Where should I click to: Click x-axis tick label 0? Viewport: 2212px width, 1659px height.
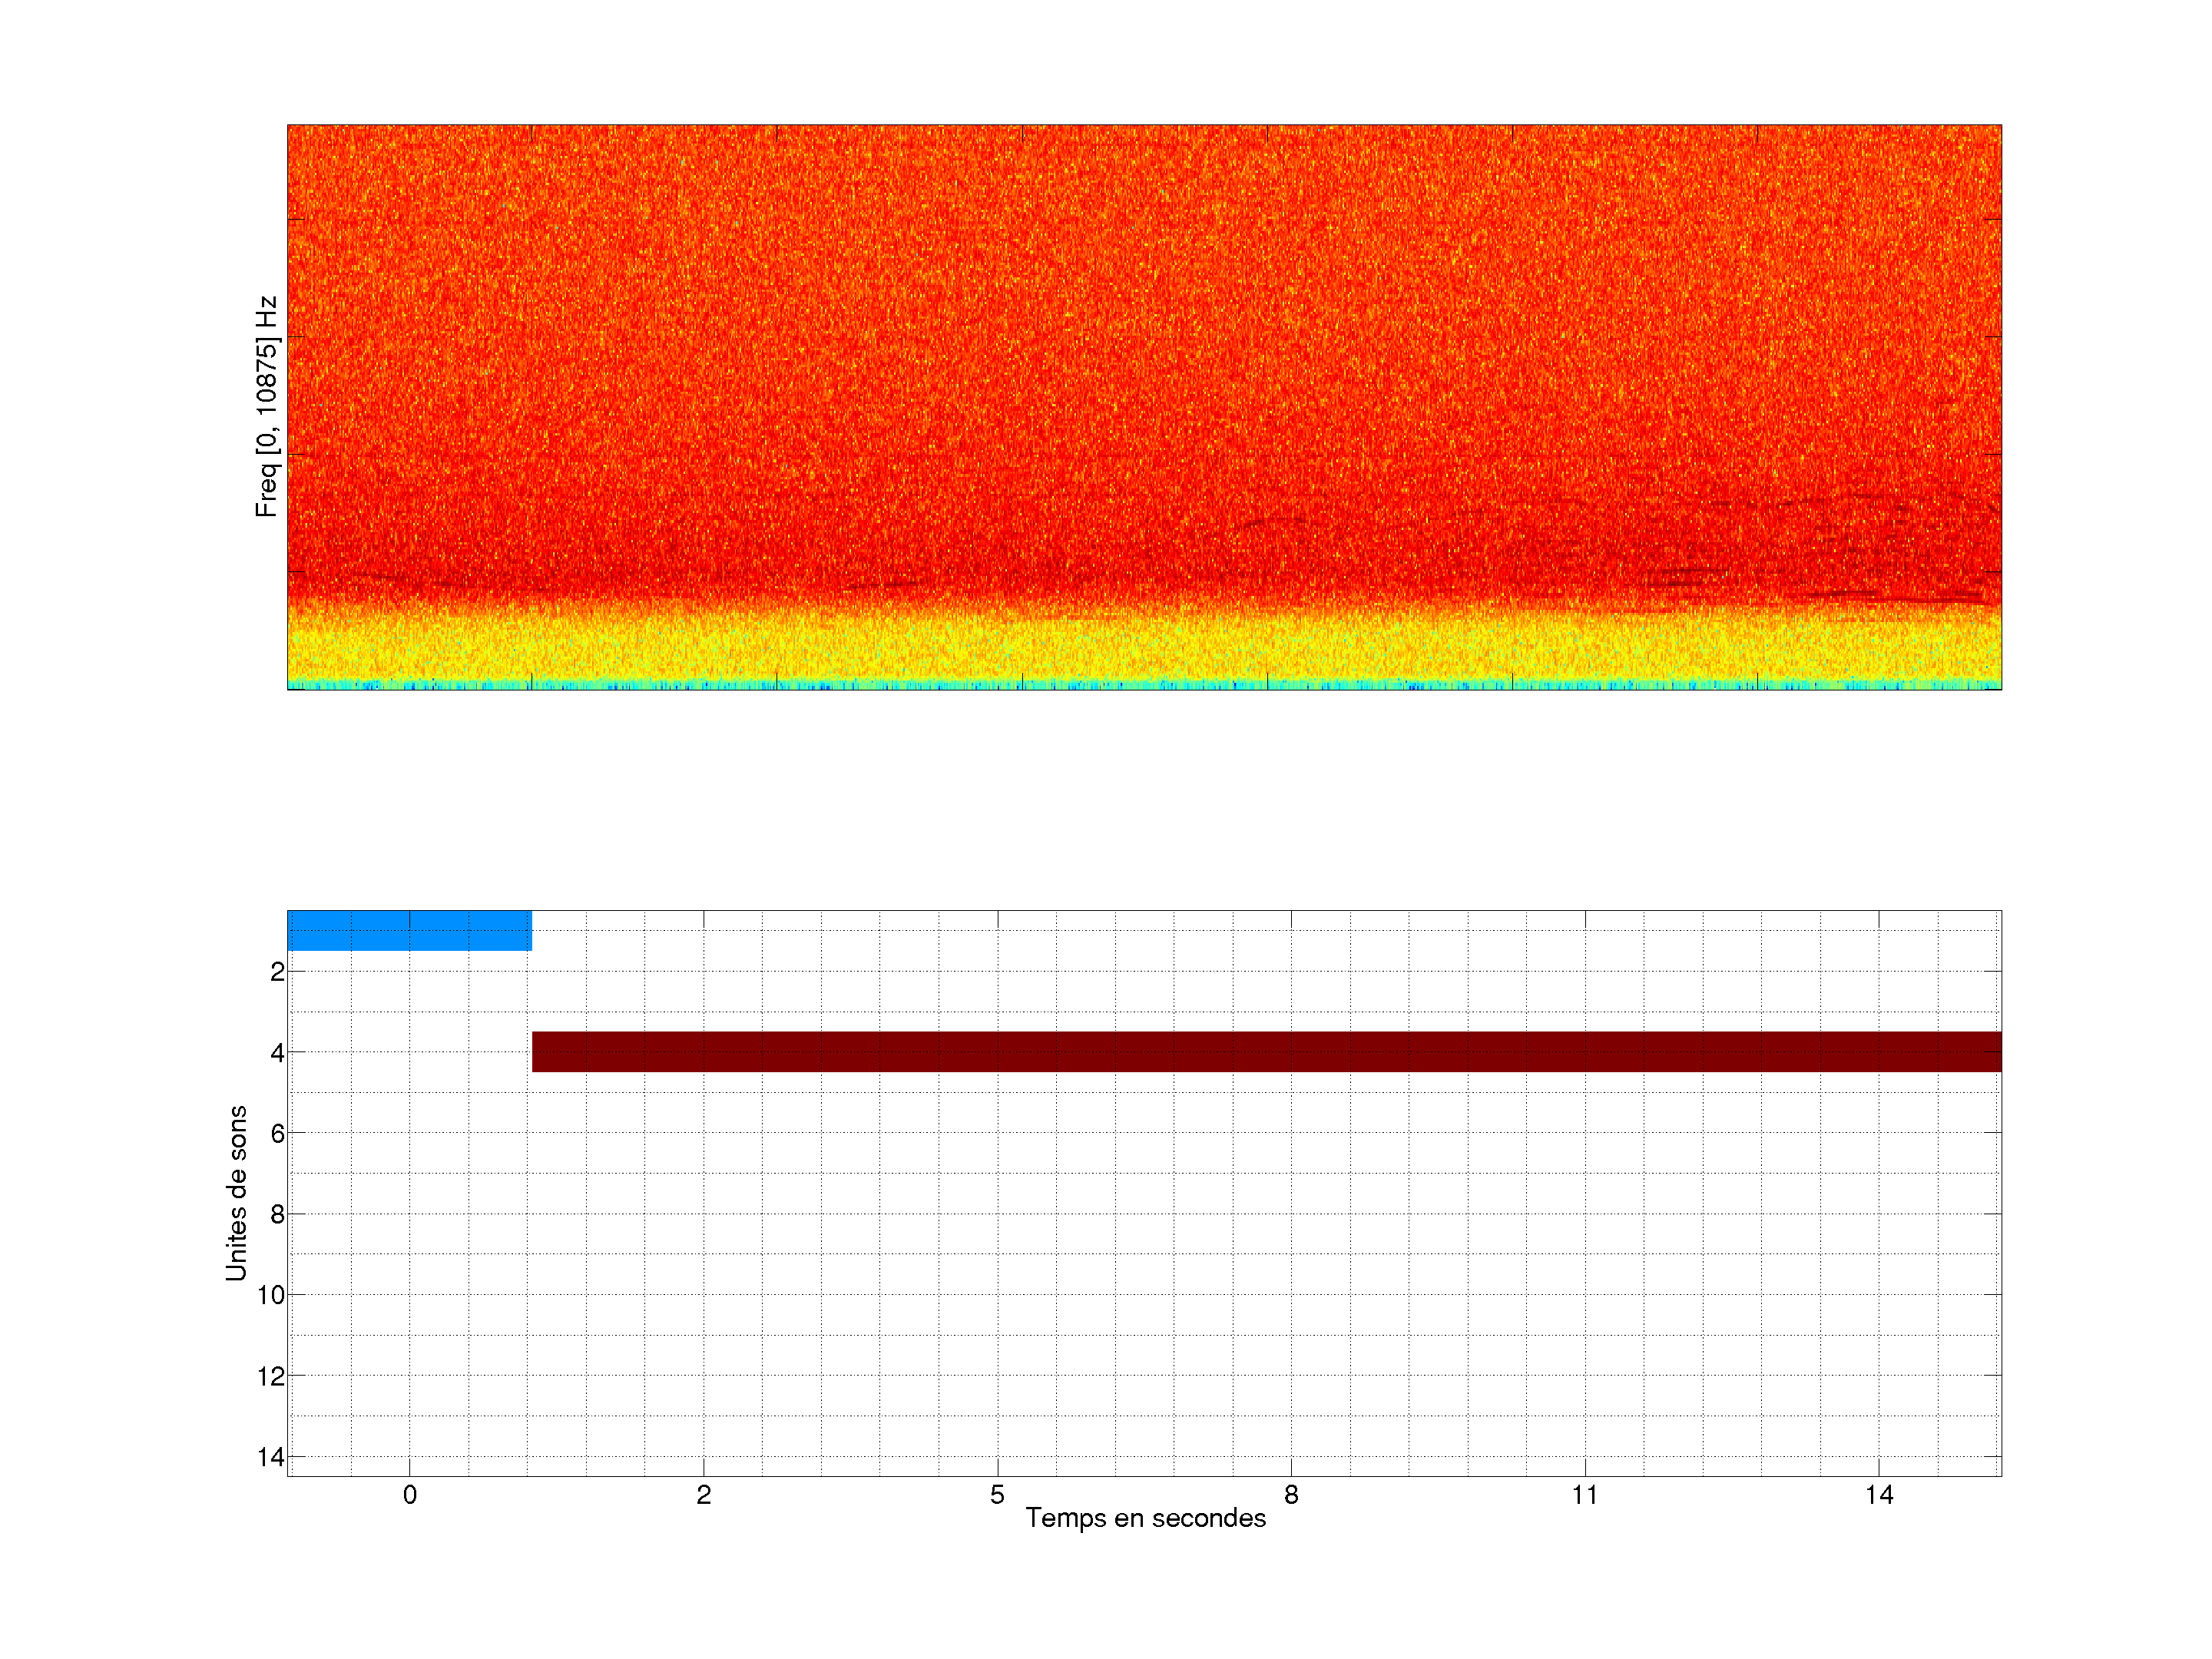410,1495
